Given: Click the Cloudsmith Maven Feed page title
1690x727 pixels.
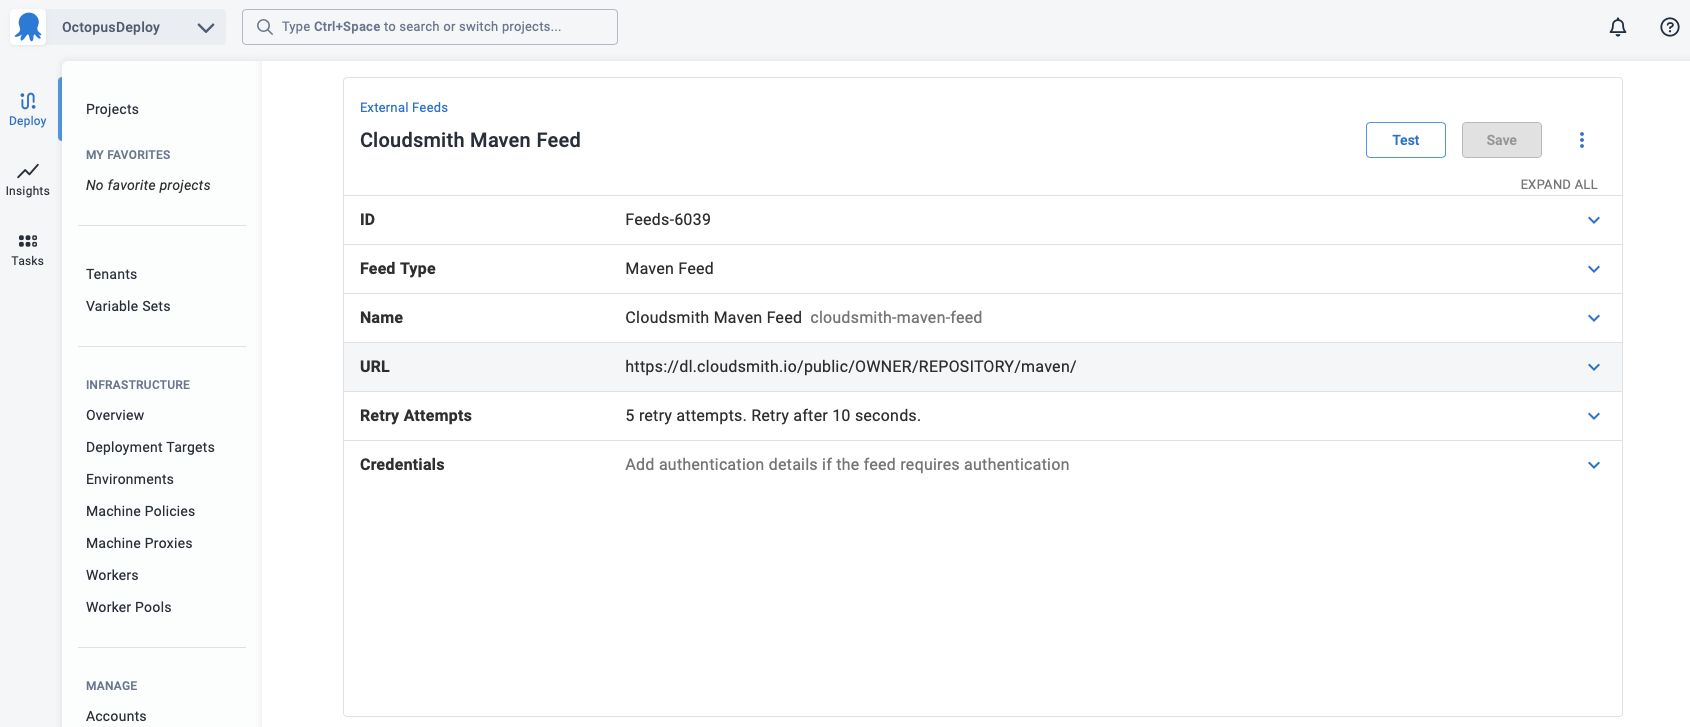Looking at the screenshot, I should click(x=470, y=140).
